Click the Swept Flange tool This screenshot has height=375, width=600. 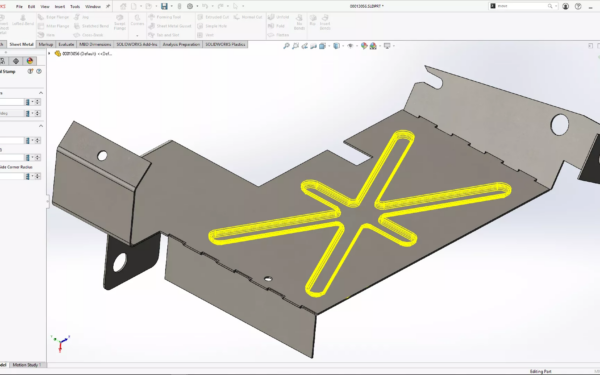pos(120,23)
